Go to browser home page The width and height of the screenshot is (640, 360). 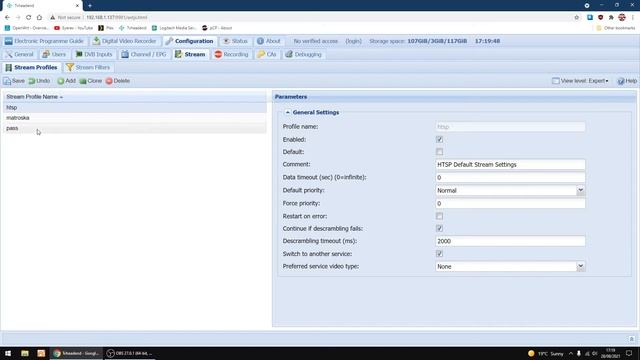39,18
